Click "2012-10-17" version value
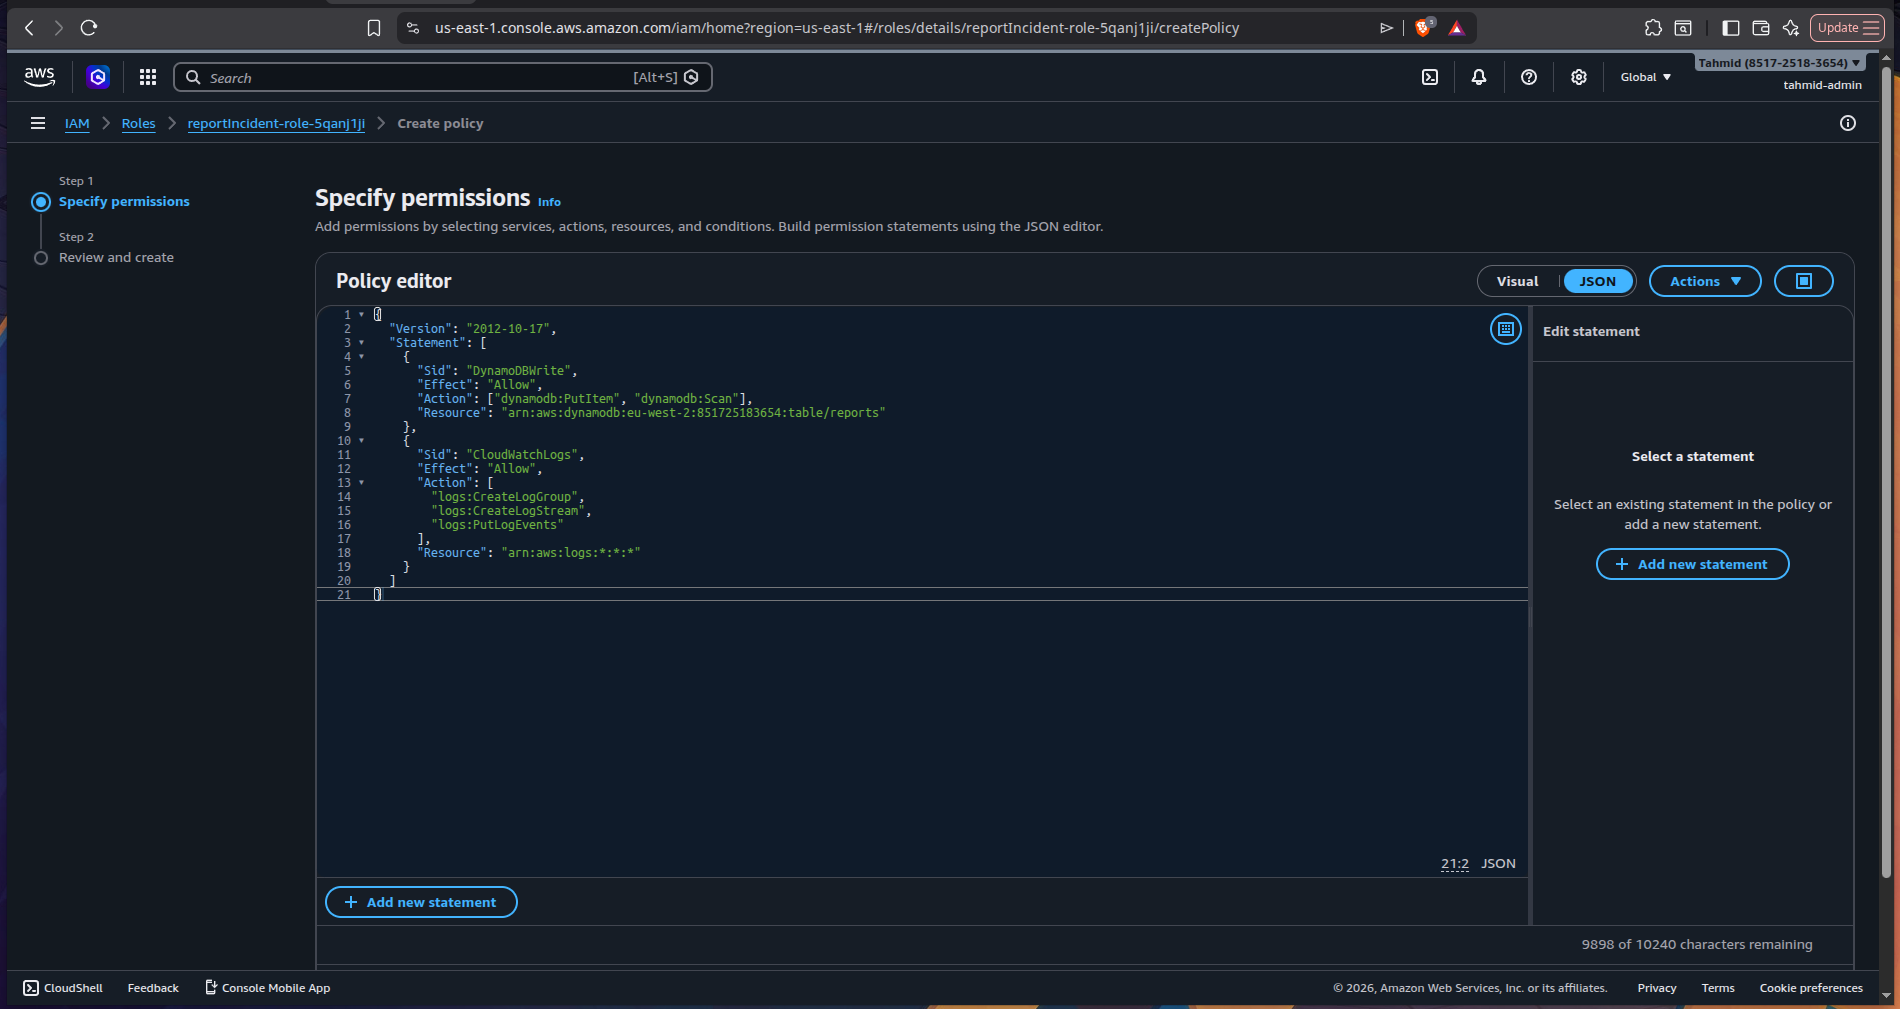Viewport: 1900px width, 1009px height. point(508,329)
